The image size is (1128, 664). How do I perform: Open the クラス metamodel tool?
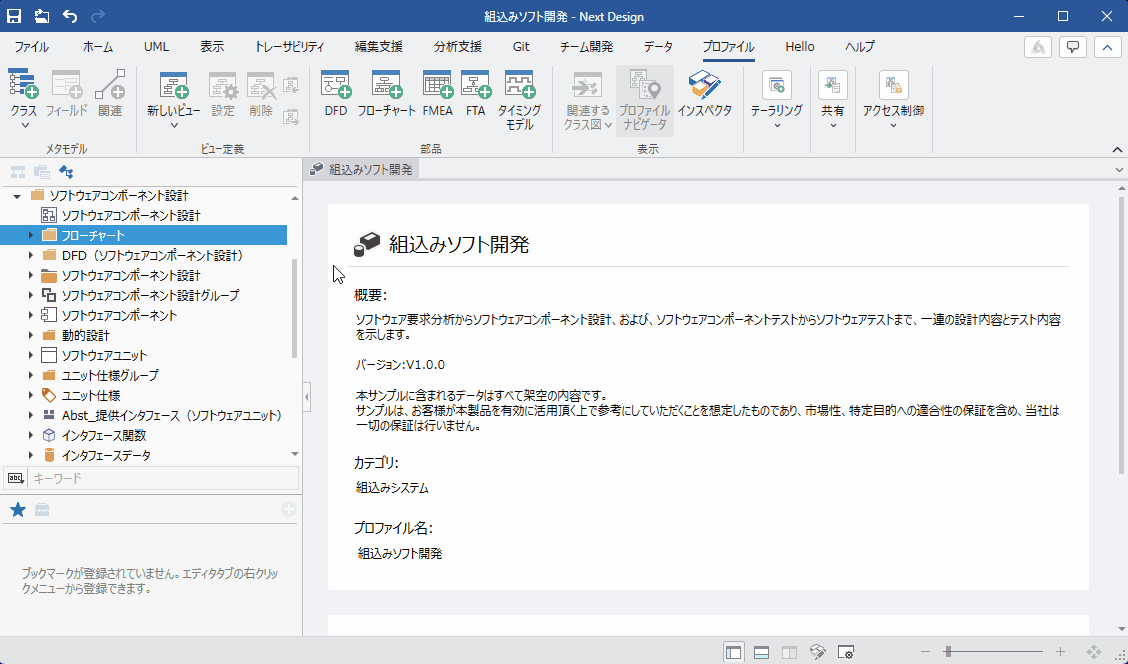pos(24,99)
